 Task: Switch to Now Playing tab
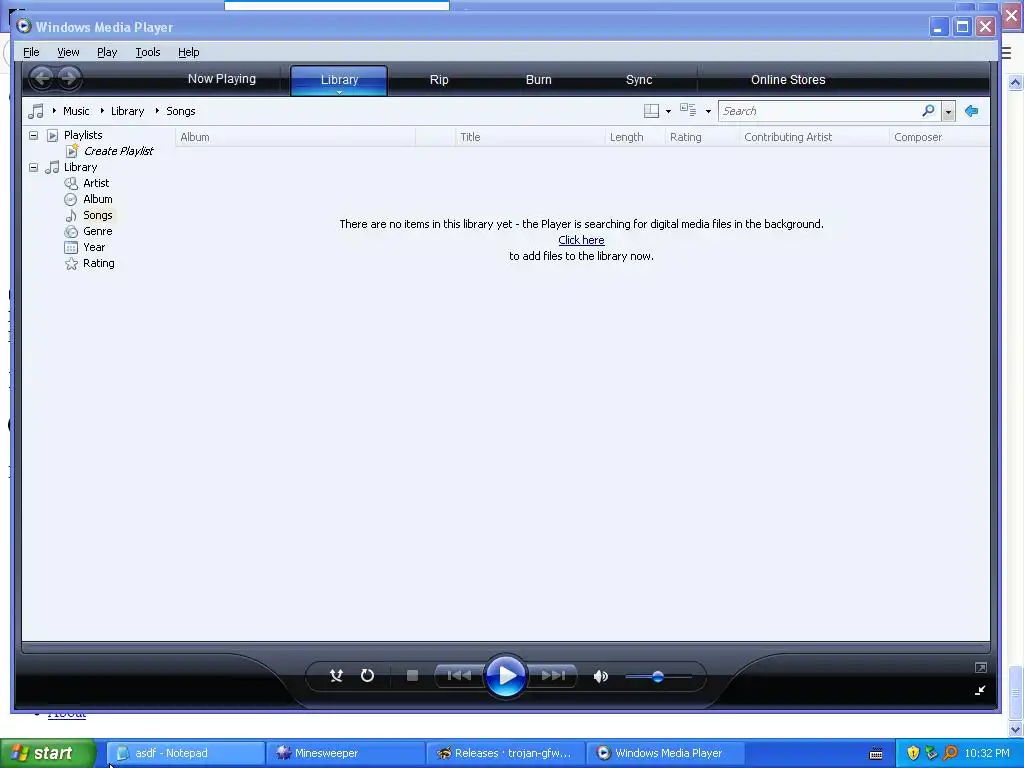pos(221,79)
